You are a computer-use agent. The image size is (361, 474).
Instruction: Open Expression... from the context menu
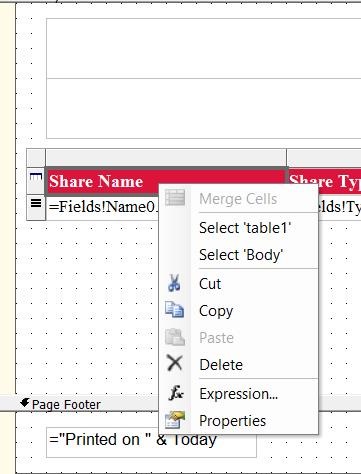pyautogui.click(x=238, y=394)
